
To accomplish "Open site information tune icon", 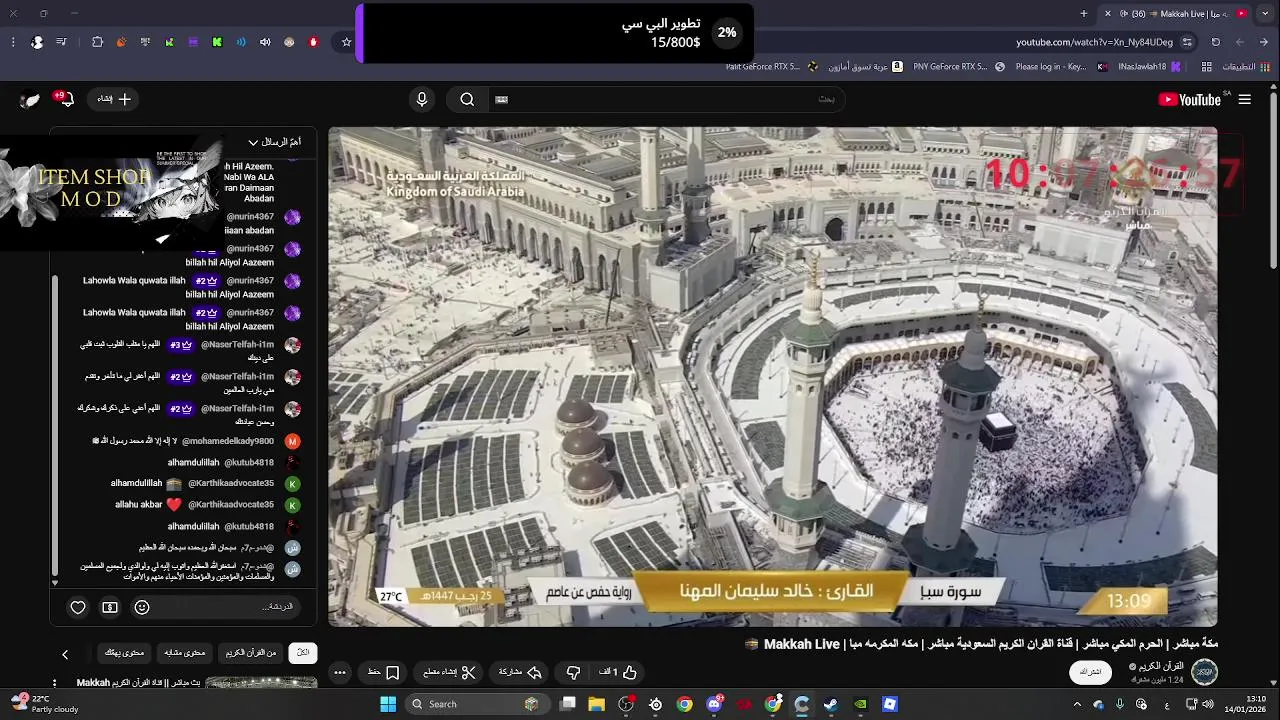I will pyautogui.click(x=1187, y=42).
